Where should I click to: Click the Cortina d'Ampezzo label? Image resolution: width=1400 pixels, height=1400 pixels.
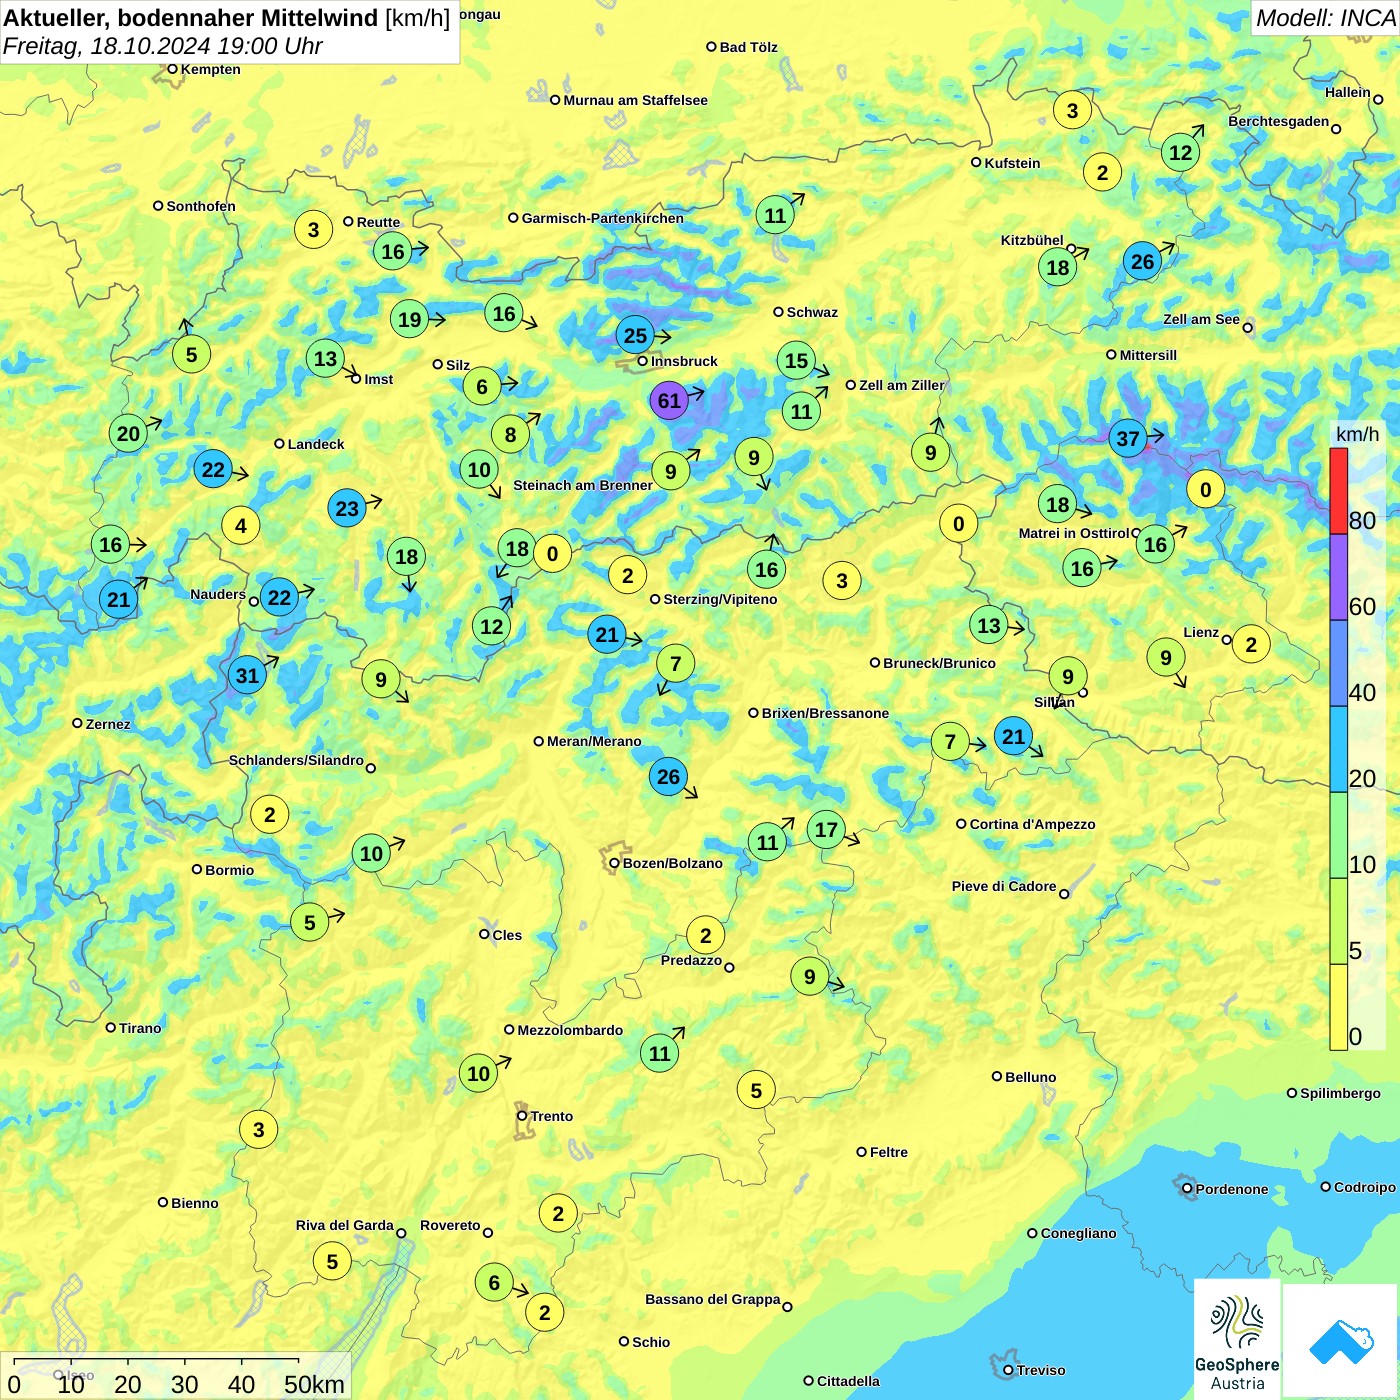[1032, 824]
